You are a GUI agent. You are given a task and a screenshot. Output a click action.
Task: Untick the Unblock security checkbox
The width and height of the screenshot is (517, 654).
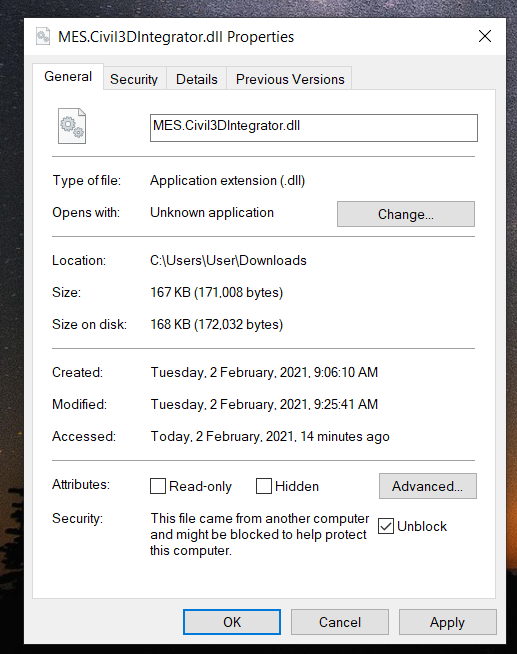(386, 526)
